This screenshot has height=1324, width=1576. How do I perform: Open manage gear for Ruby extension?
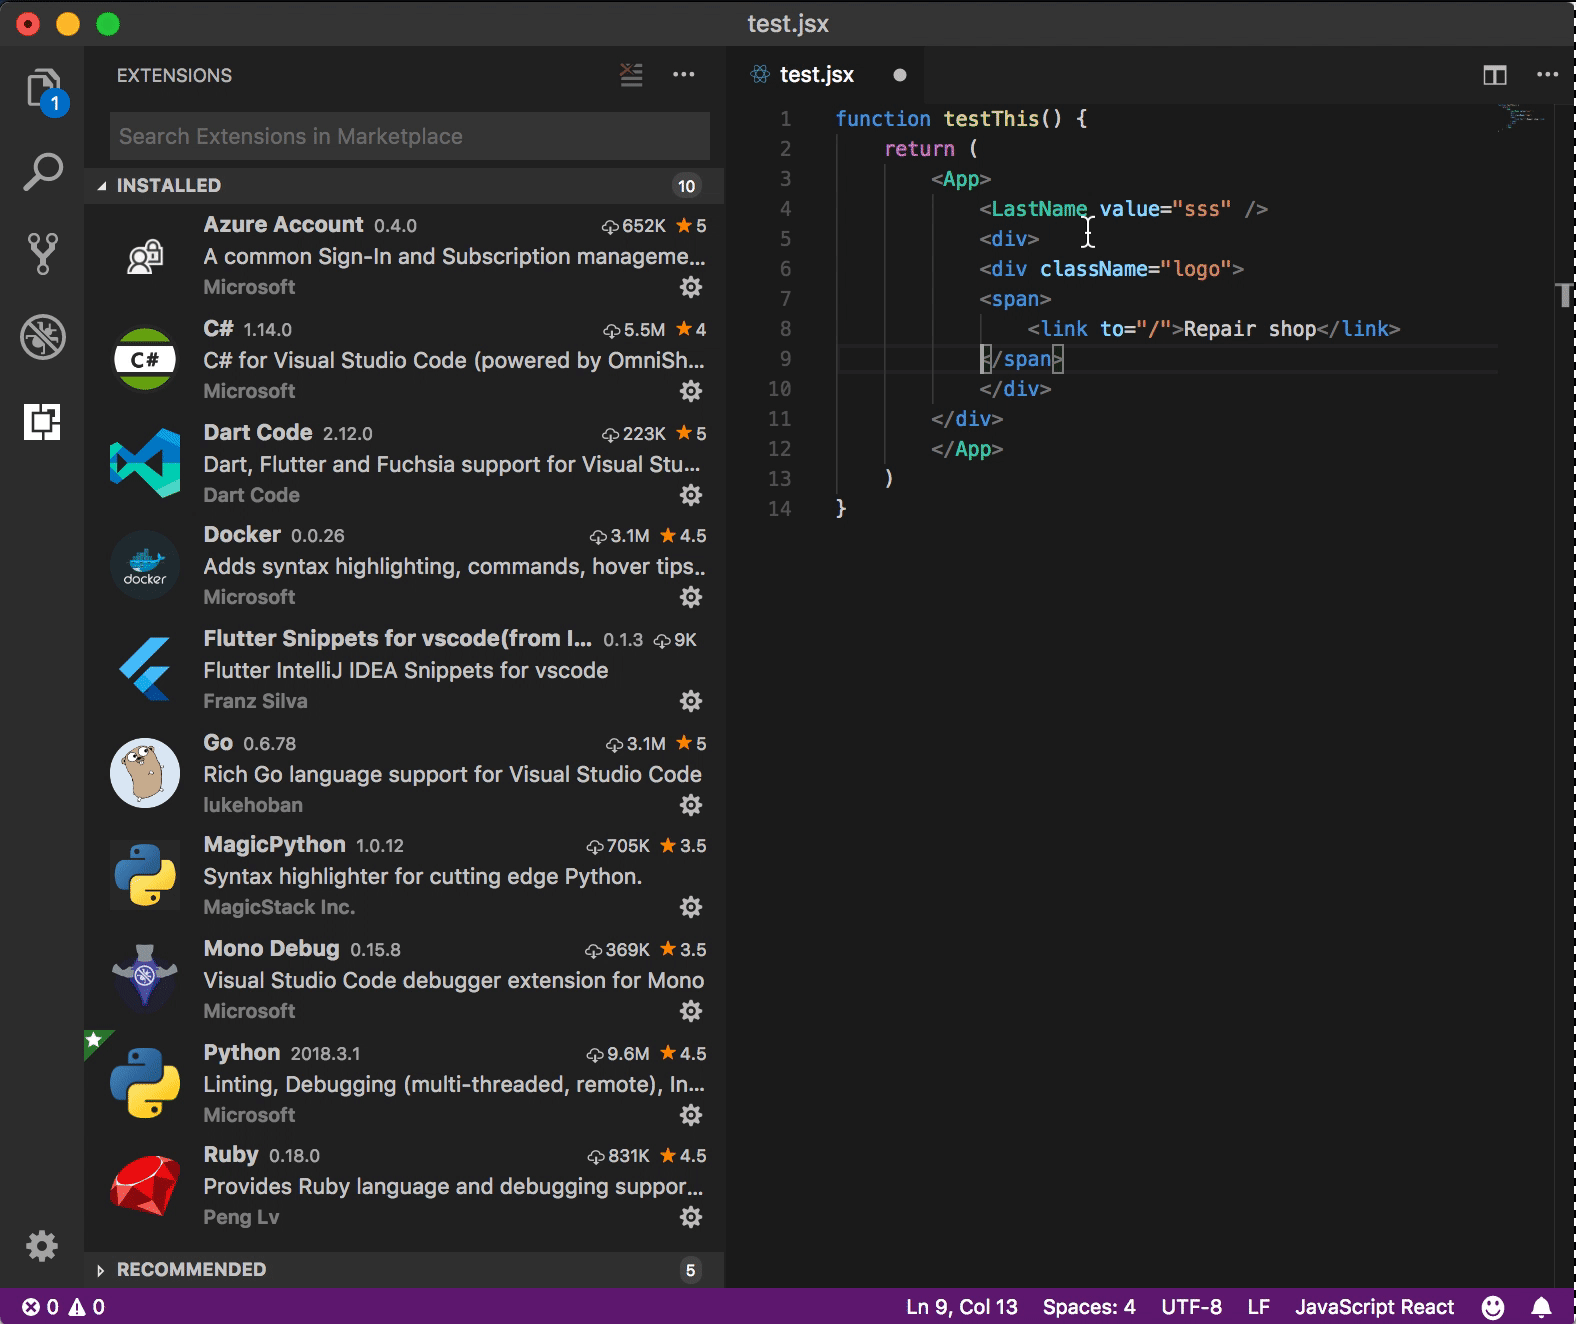click(691, 1217)
